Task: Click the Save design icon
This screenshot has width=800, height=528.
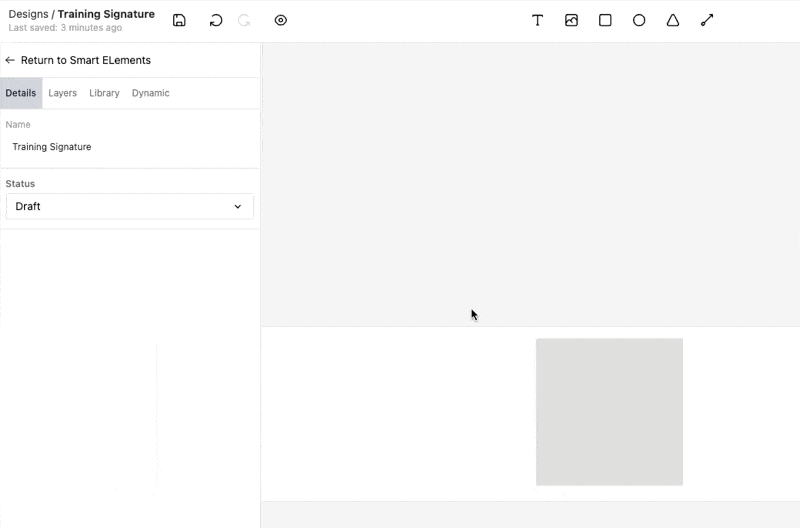Action: pyautogui.click(x=179, y=20)
